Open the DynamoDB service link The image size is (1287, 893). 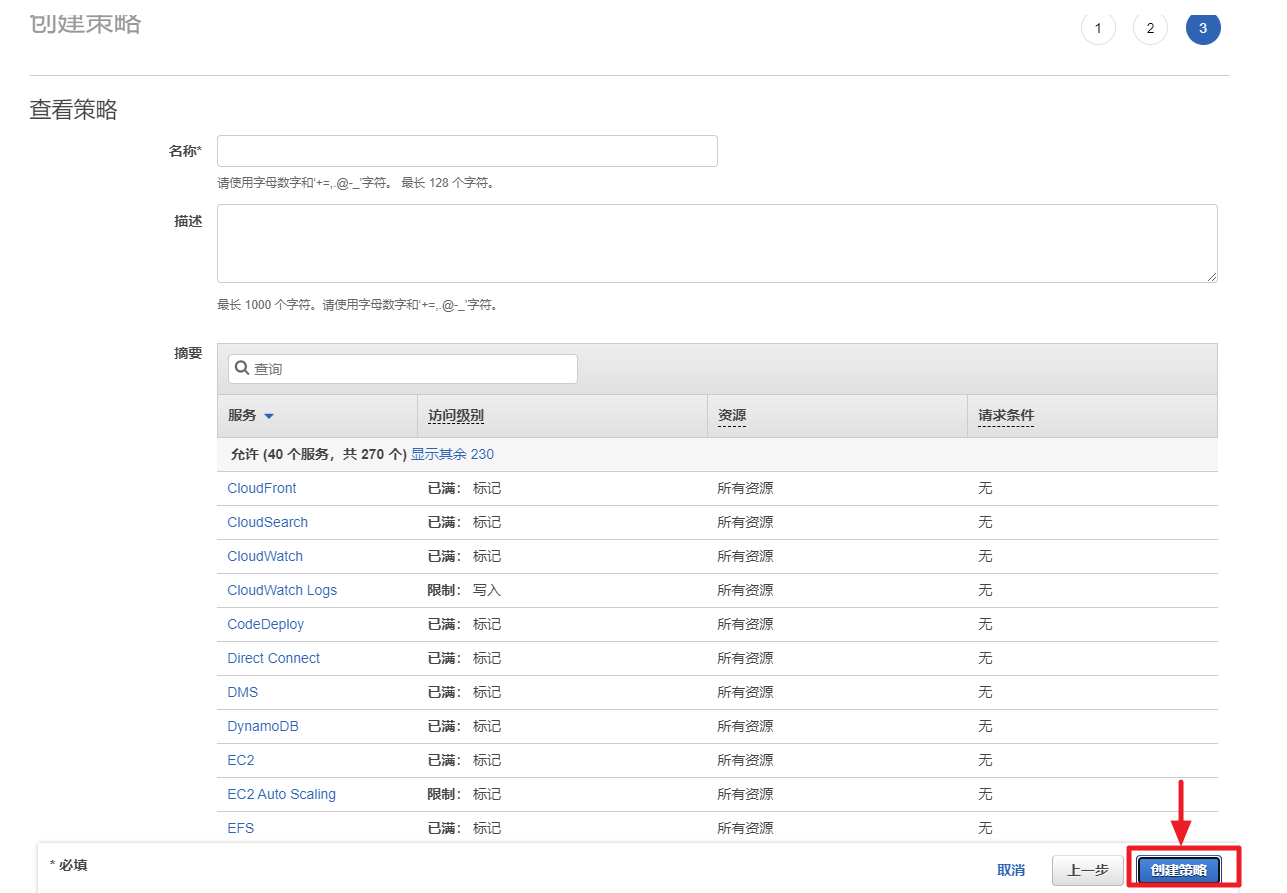(263, 726)
